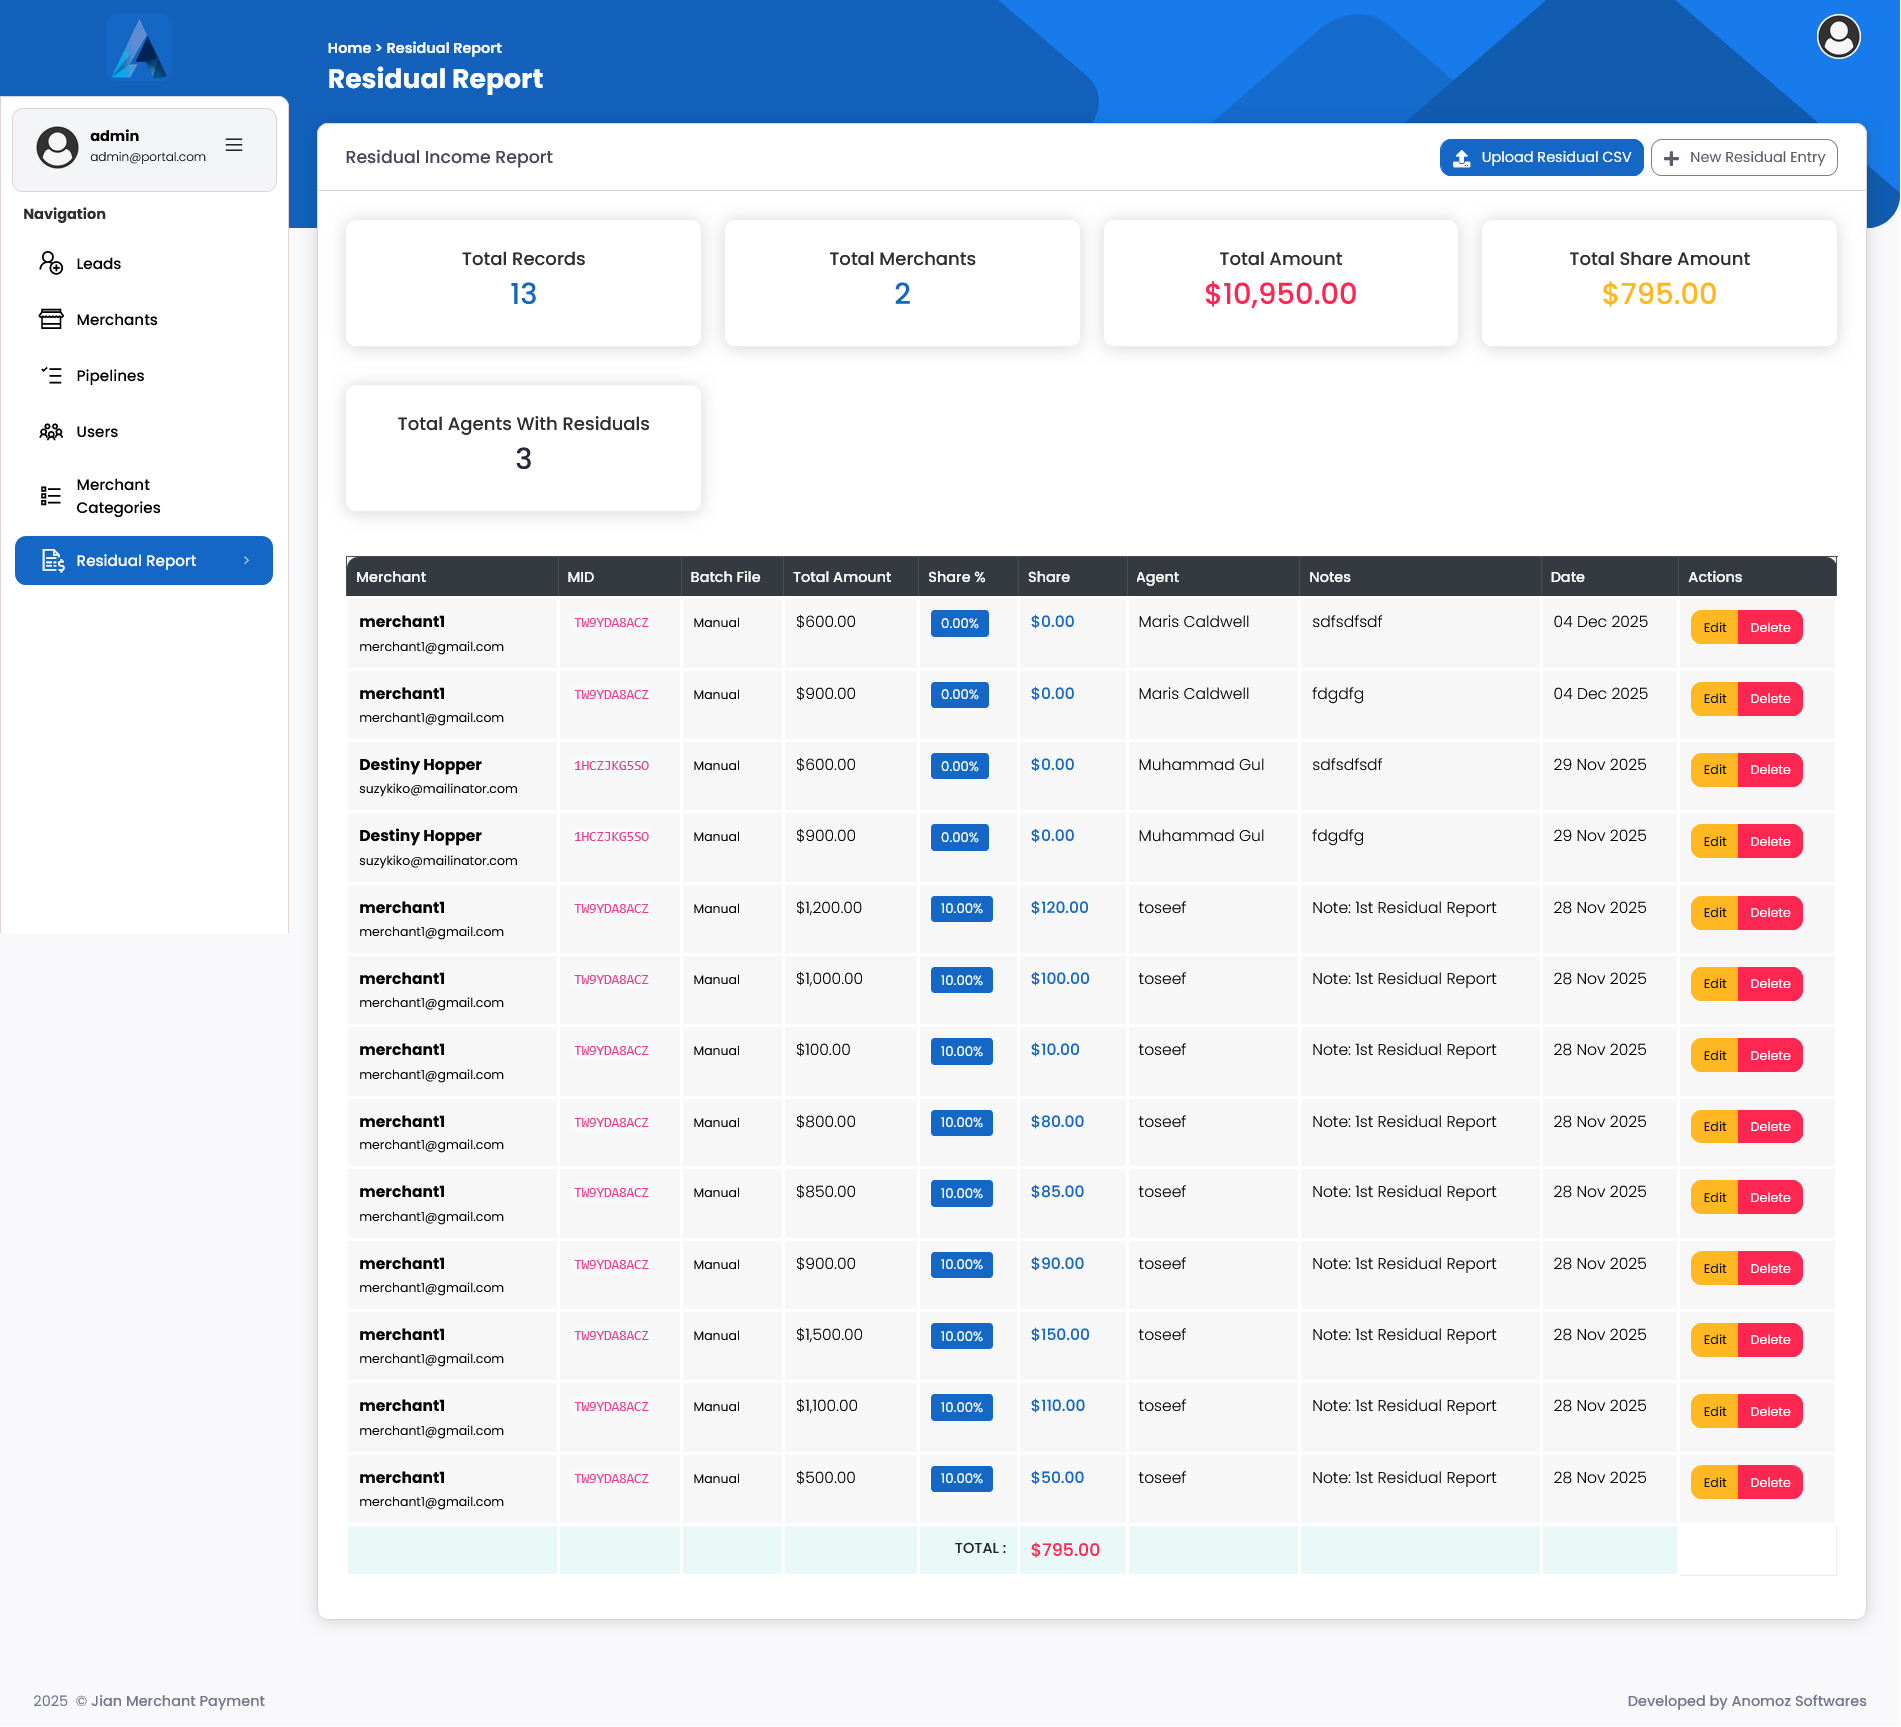Image resolution: width=1901 pixels, height=1727 pixels.
Task: Click the 10.00% share badge for $1,200.00
Action: (x=961, y=908)
